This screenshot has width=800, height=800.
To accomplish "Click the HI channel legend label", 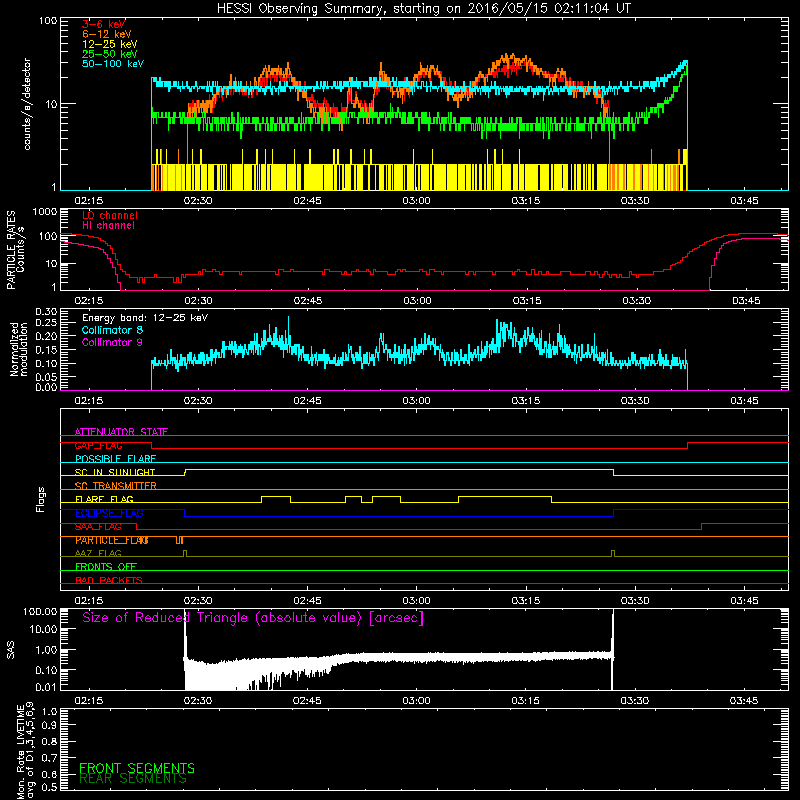I will pos(108,226).
